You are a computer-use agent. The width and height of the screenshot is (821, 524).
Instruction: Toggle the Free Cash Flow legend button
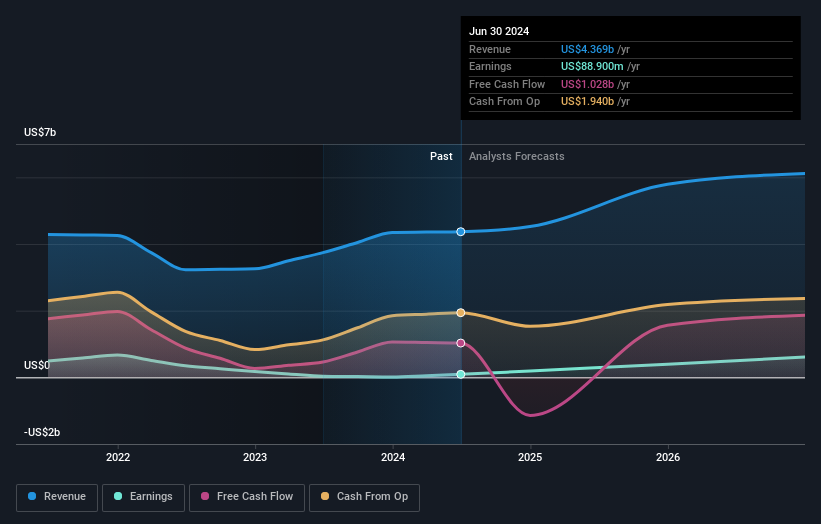(x=247, y=497)
